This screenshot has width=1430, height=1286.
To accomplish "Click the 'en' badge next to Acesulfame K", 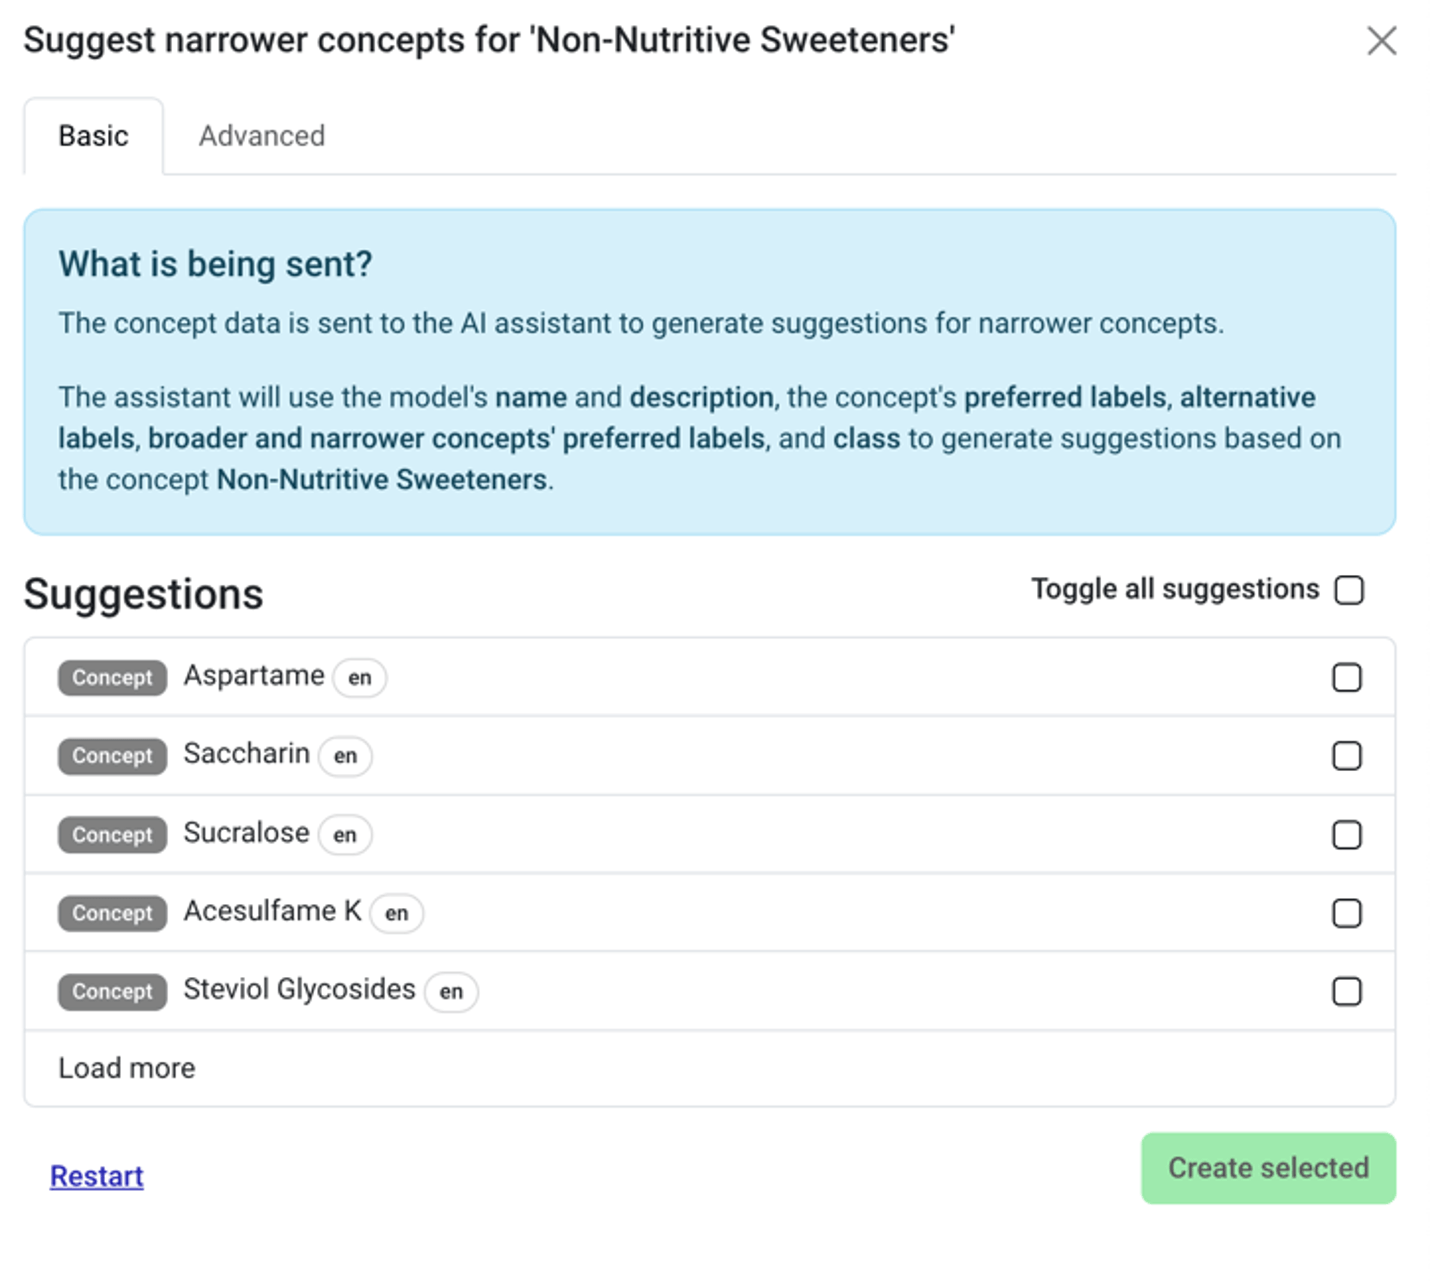I will tap(396, 914).
